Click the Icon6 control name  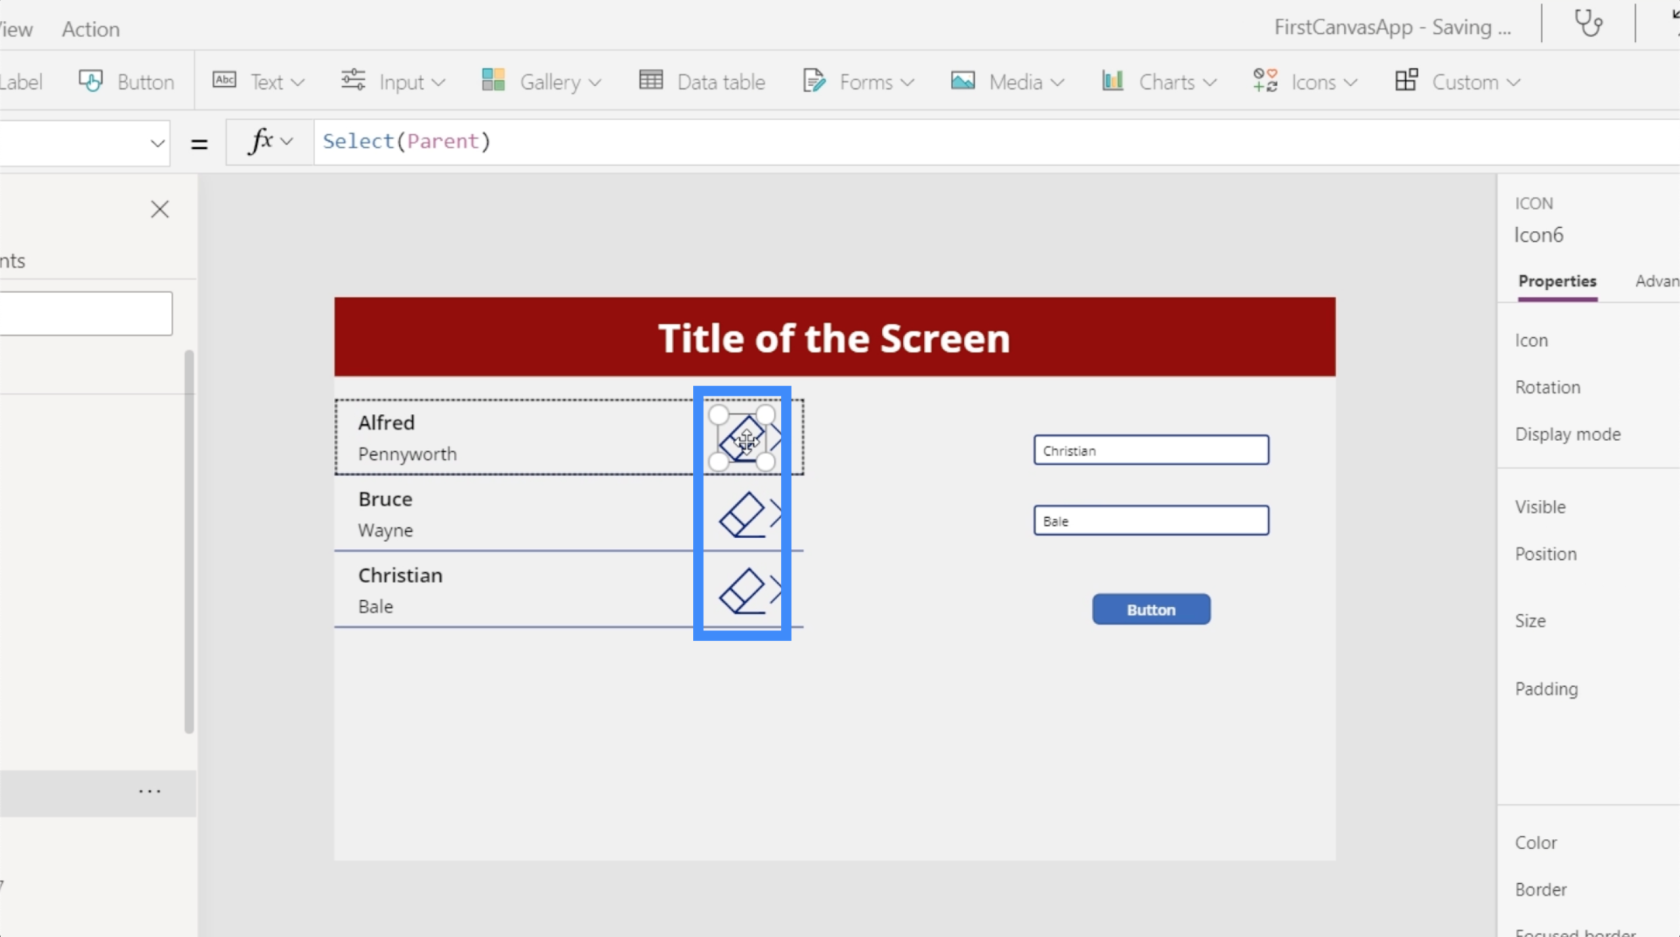(1538, 235)
